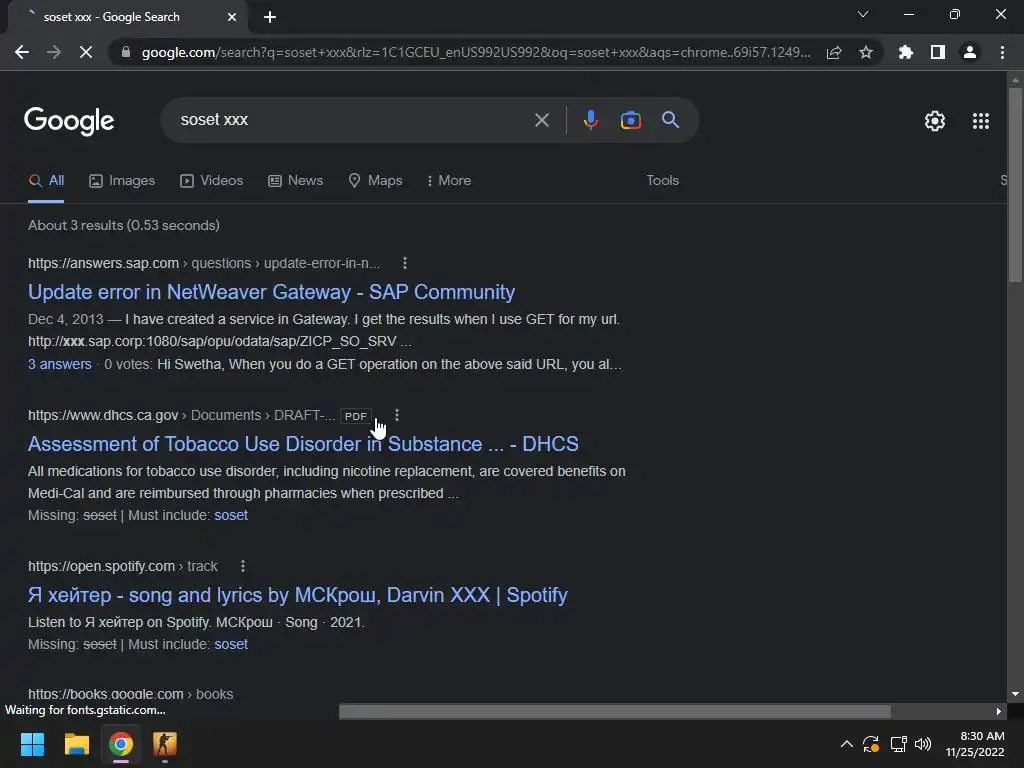
Task: Go to Google homepage via logo
Action: coord(69,121)
